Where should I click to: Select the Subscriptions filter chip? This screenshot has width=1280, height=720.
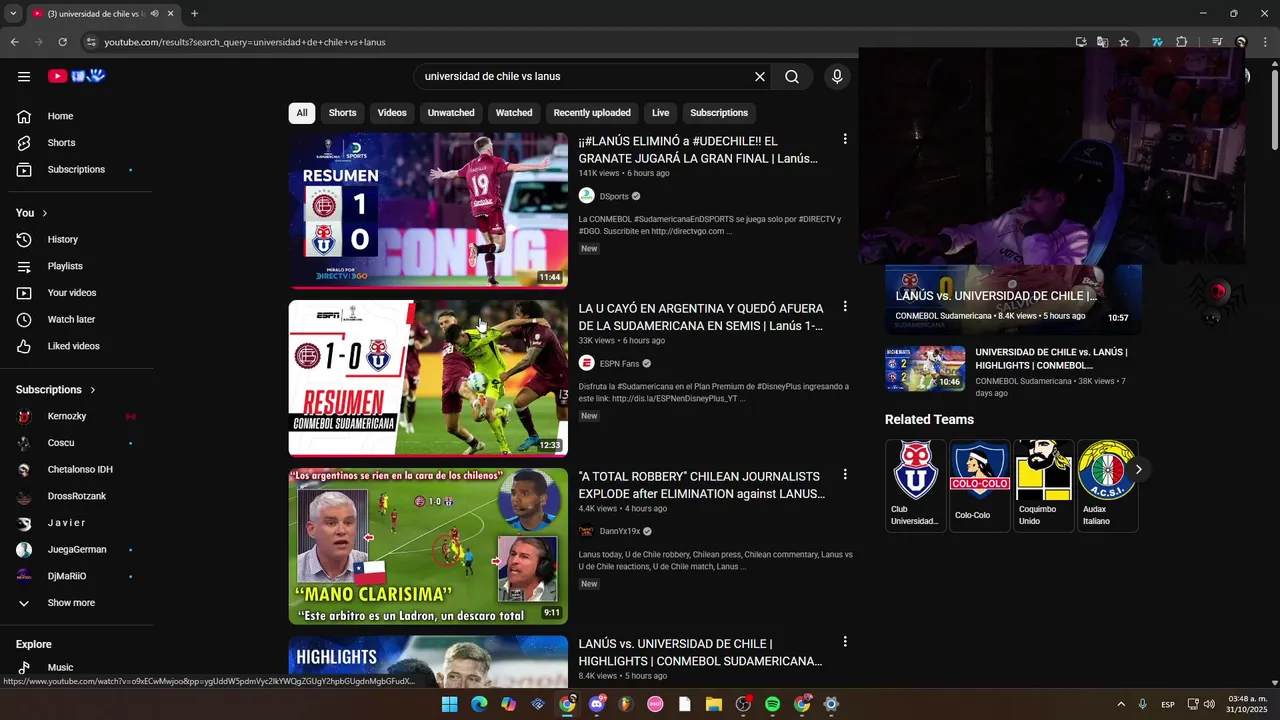coord(719,113)
